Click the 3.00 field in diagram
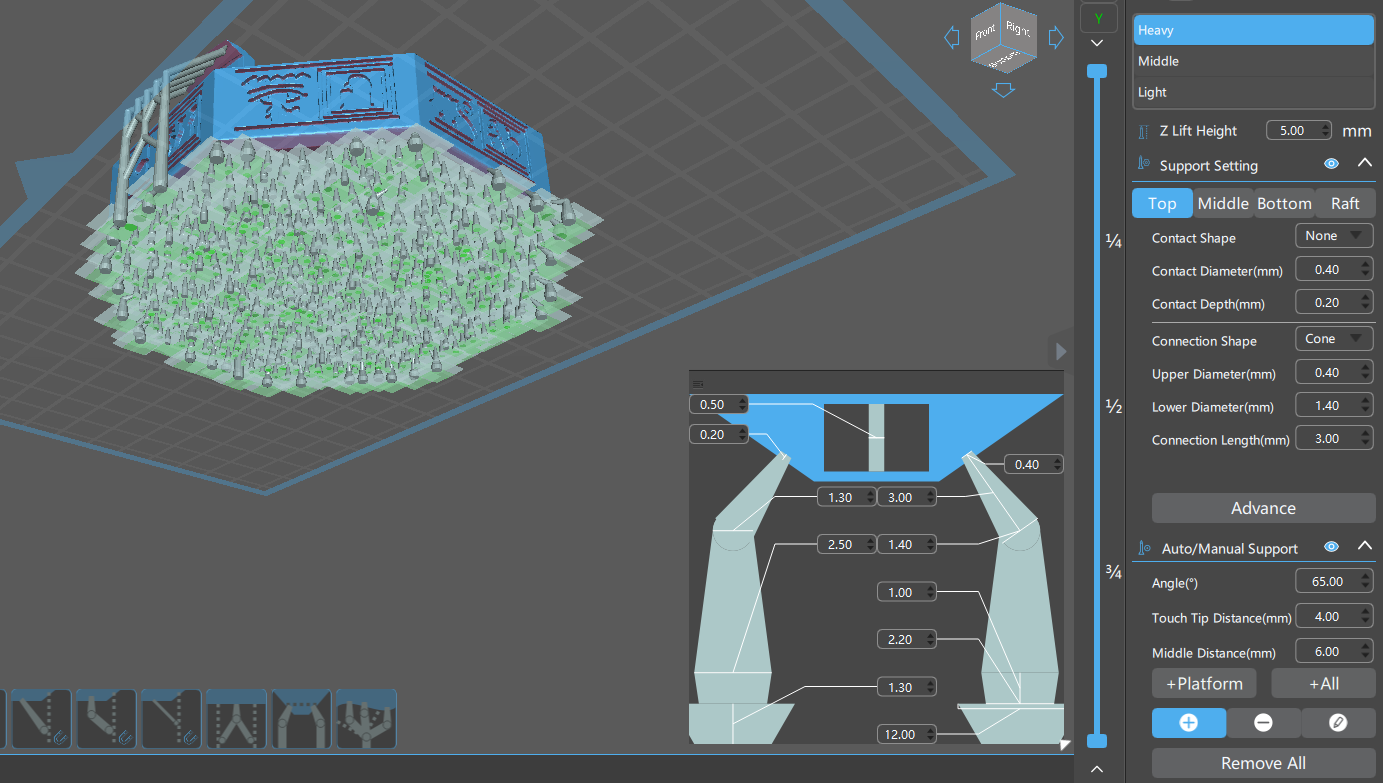Viewport: 1383px width, 783px height. pos(907,497)
